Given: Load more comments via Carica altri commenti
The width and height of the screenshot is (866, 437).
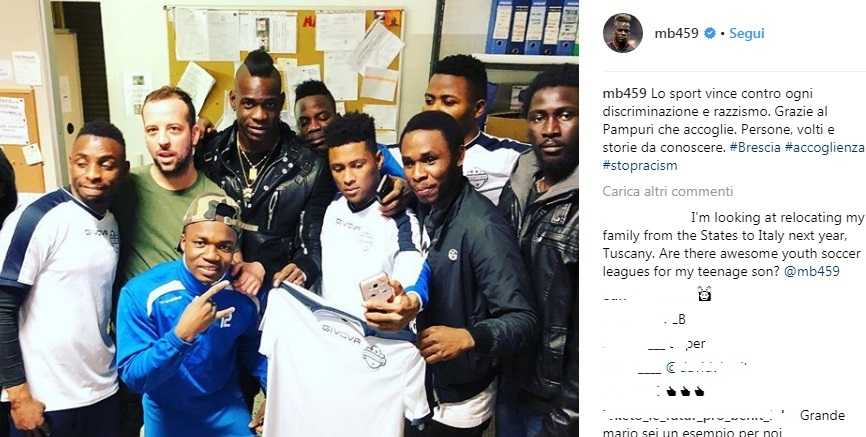Looking at the screenshot, I should tap(668, 191).
